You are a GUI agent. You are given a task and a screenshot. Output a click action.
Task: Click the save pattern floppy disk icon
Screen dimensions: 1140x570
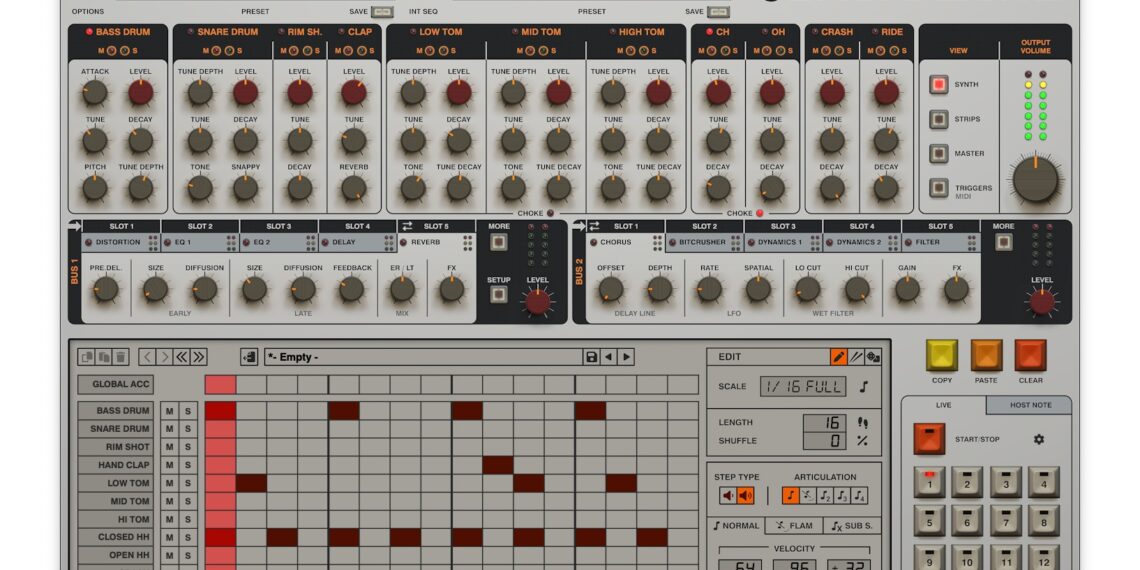(591, 357)
